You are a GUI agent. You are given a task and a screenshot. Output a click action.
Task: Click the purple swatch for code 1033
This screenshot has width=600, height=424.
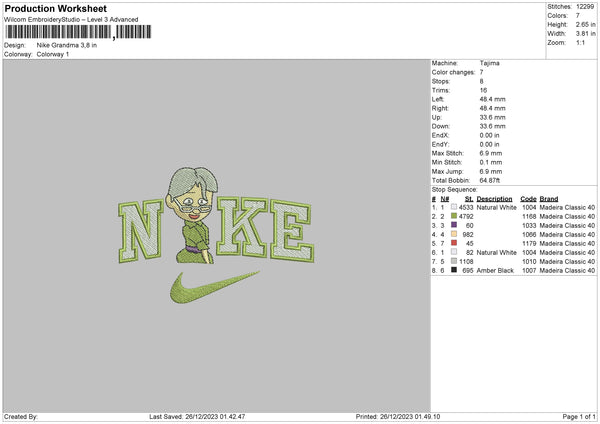pos(454,225)
